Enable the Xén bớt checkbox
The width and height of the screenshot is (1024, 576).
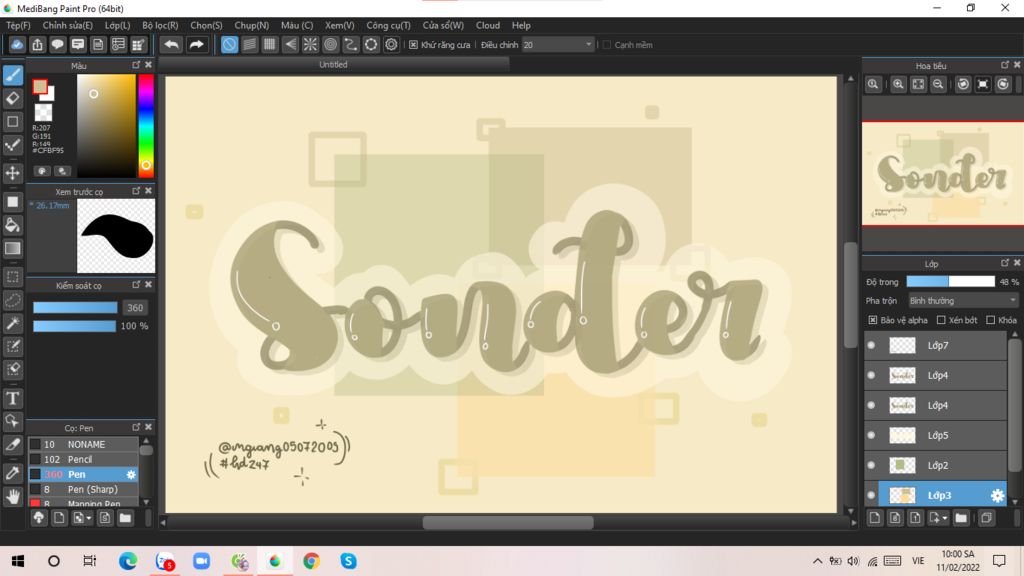click(941, 320)
